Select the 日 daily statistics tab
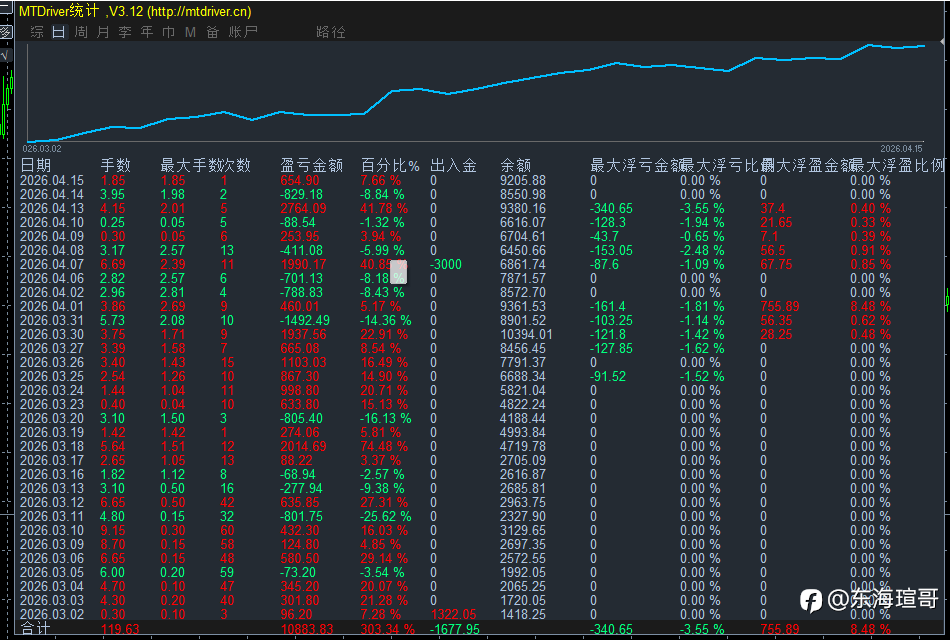 click(x=58, y=32)
